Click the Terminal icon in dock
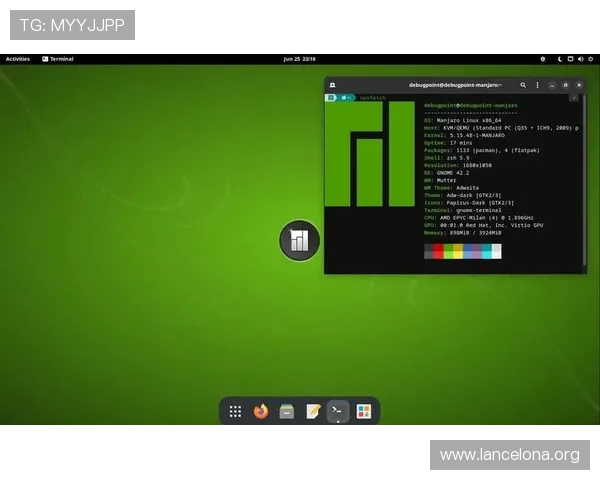This screenshot has height=480, width=600. click(x=338, y=411)
